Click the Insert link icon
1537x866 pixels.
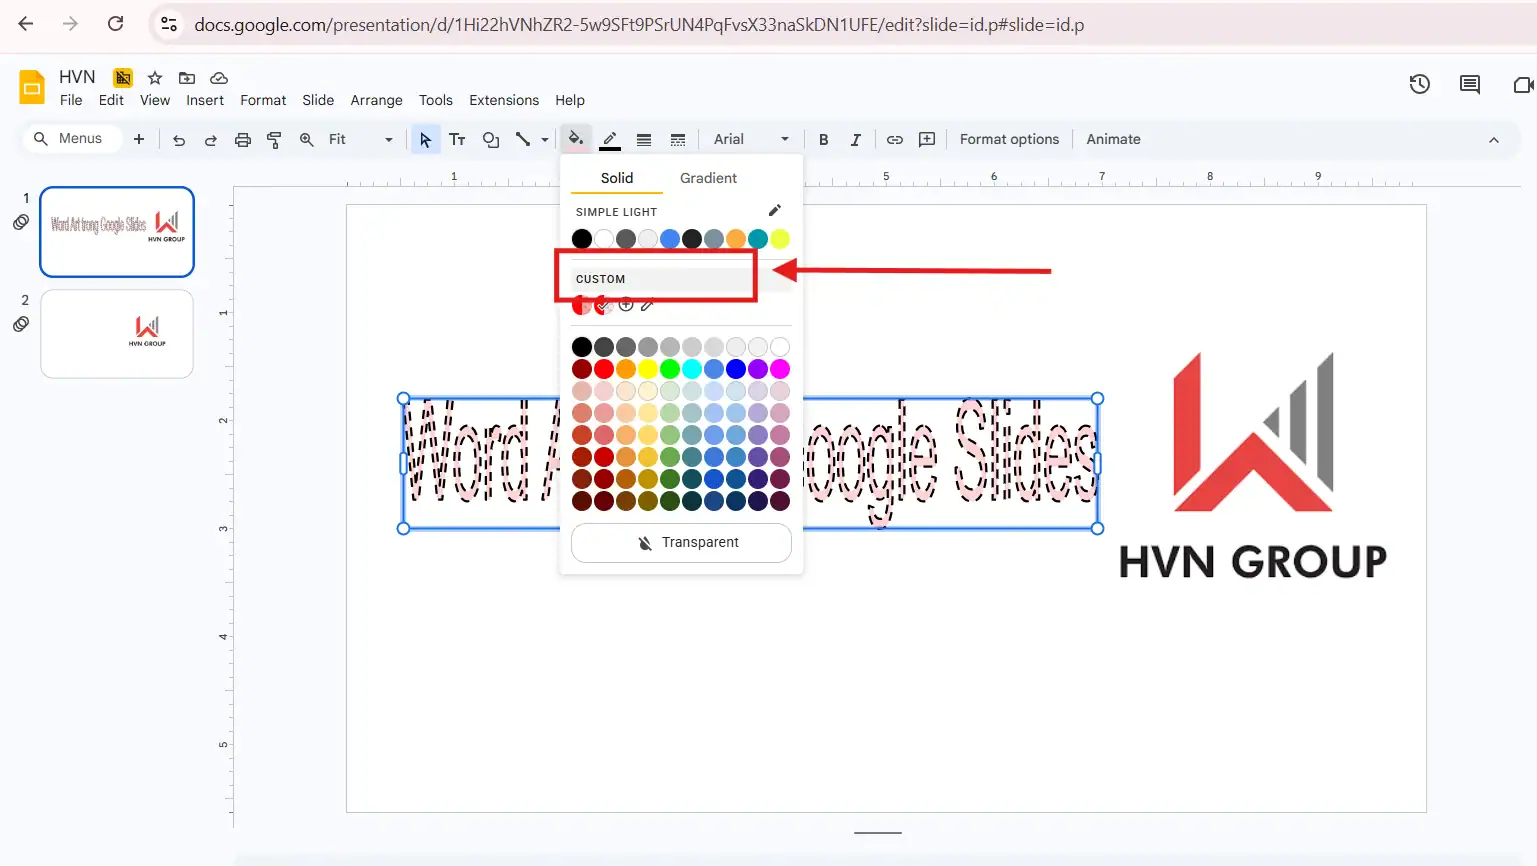[895, 139]
